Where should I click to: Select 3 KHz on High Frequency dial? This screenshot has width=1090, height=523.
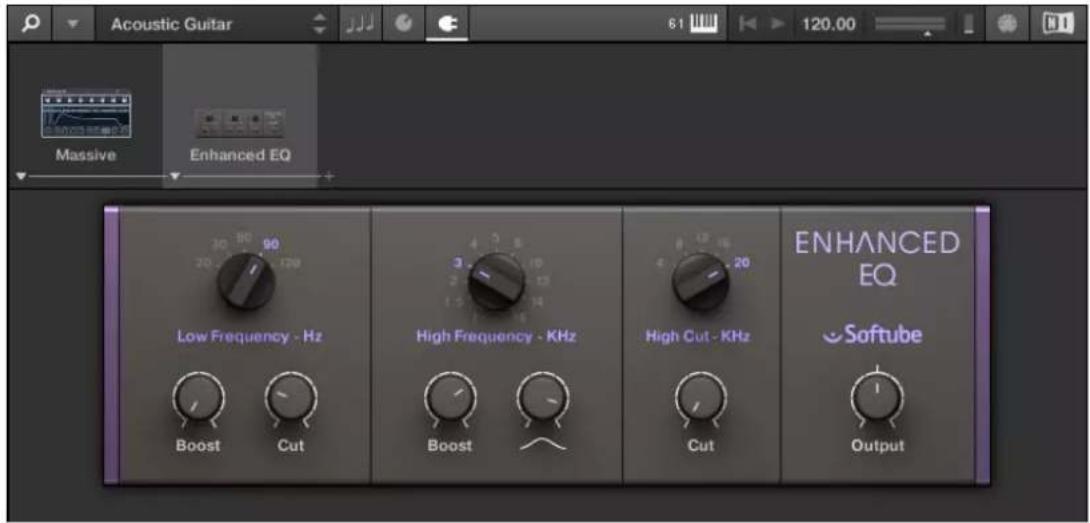[459, 264]
